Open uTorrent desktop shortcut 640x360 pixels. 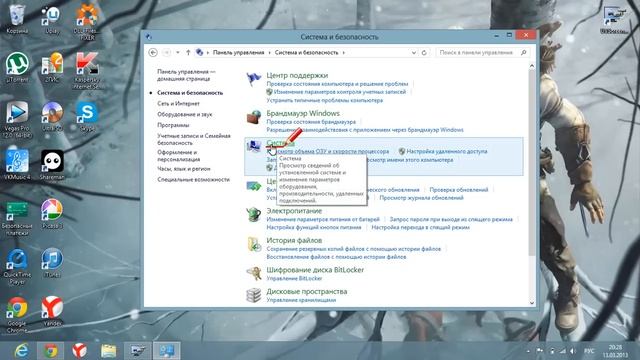click(x=17, y=67)
